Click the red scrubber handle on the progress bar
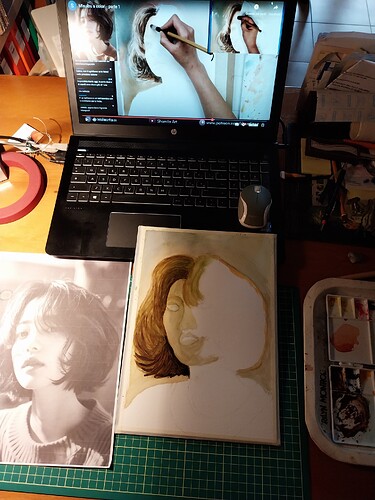375x500 pixels. click(213, 119)
